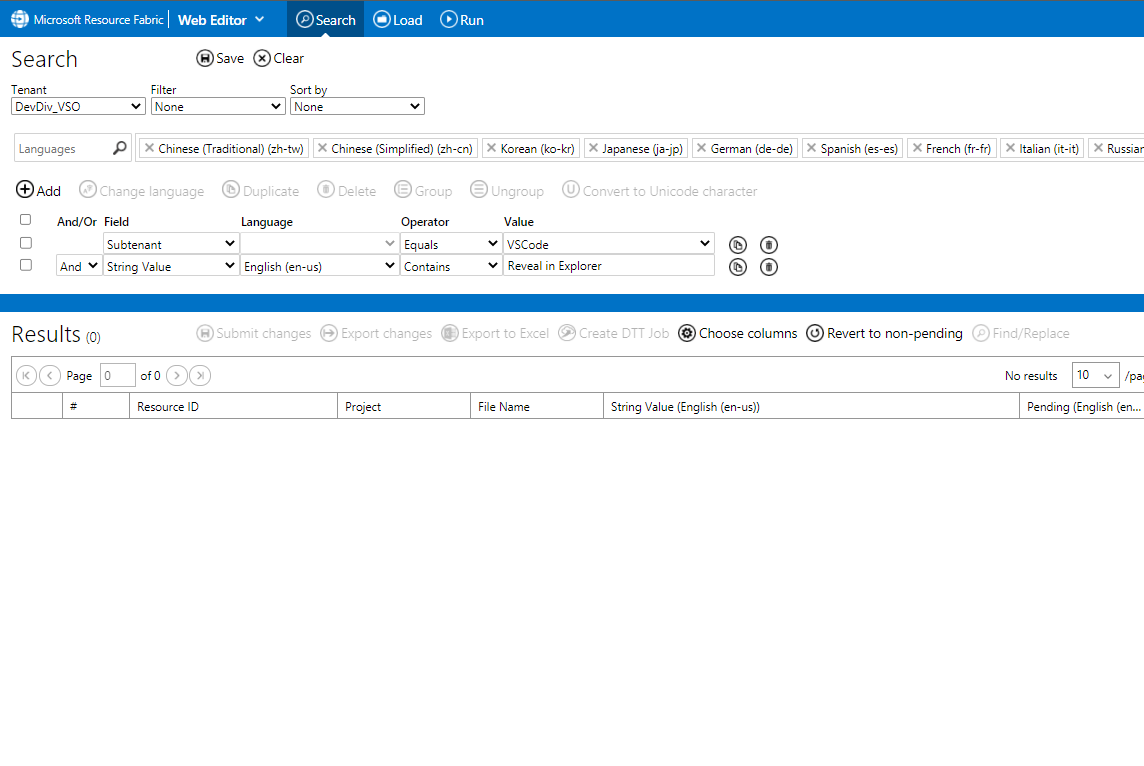Screen dimensions: 1144x766
Task: Open the Subtenant field dropdown
Action: [171, 244]
